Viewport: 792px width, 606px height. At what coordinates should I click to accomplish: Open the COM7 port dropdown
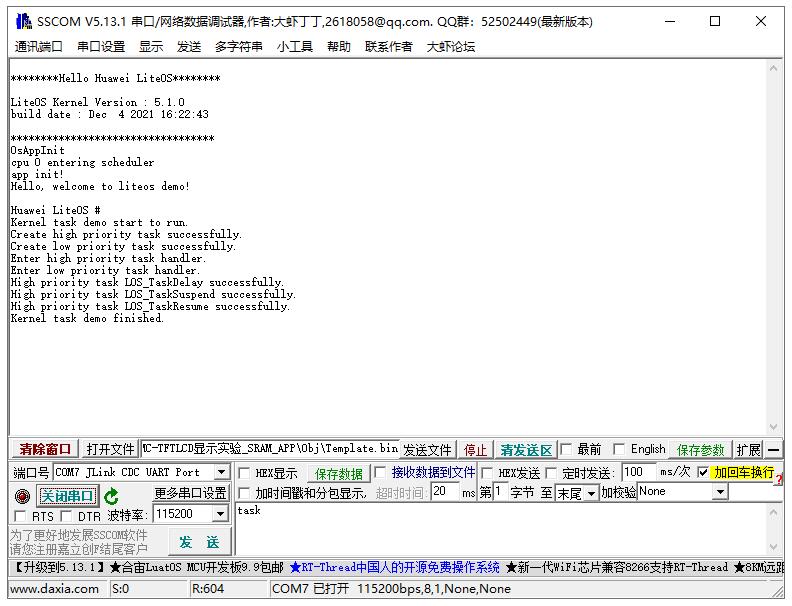221,472
